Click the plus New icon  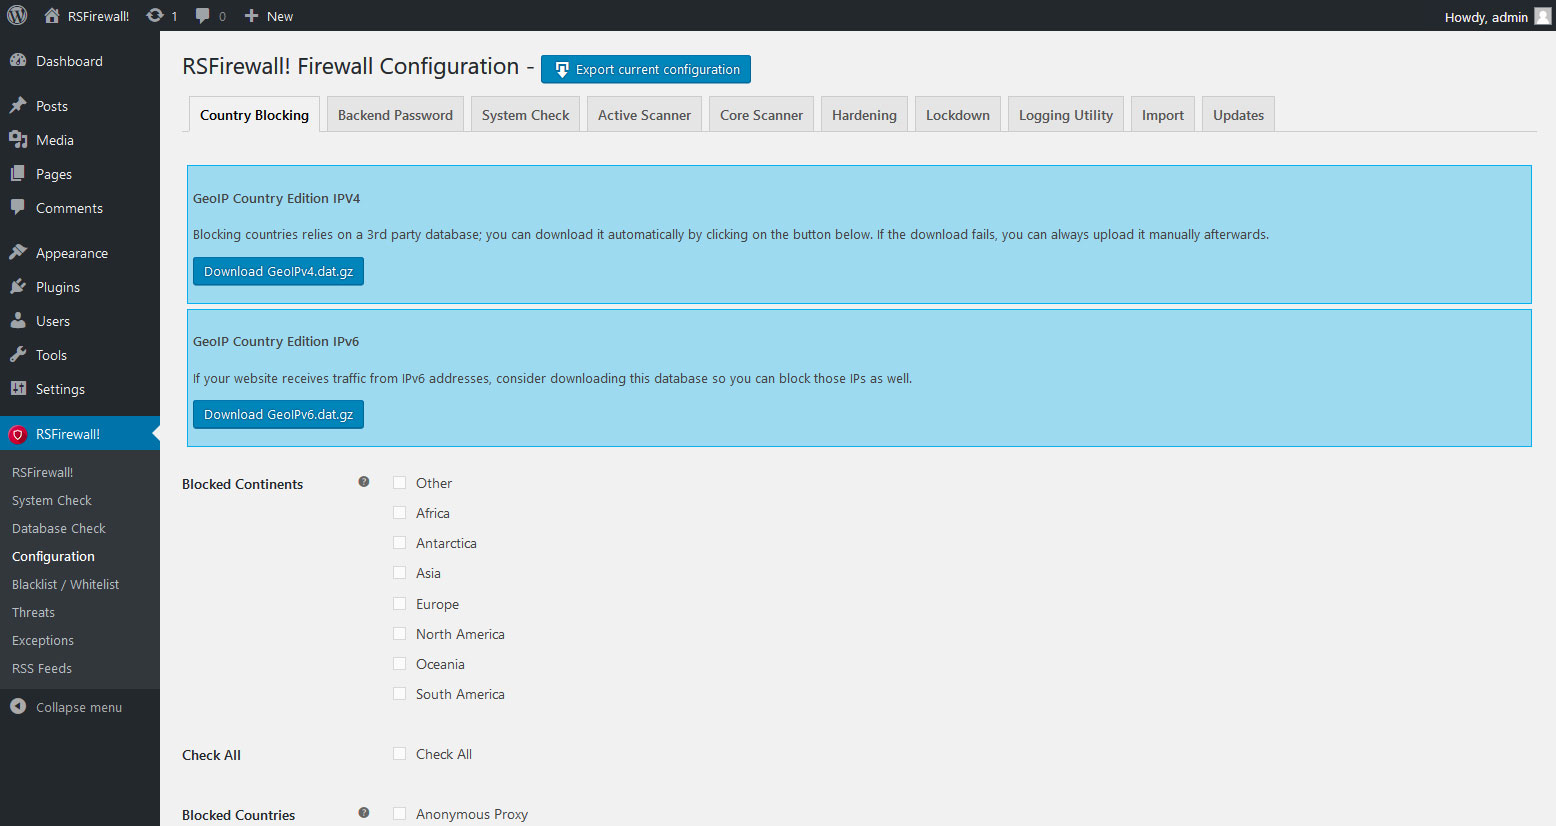click(x=251, y=16)
